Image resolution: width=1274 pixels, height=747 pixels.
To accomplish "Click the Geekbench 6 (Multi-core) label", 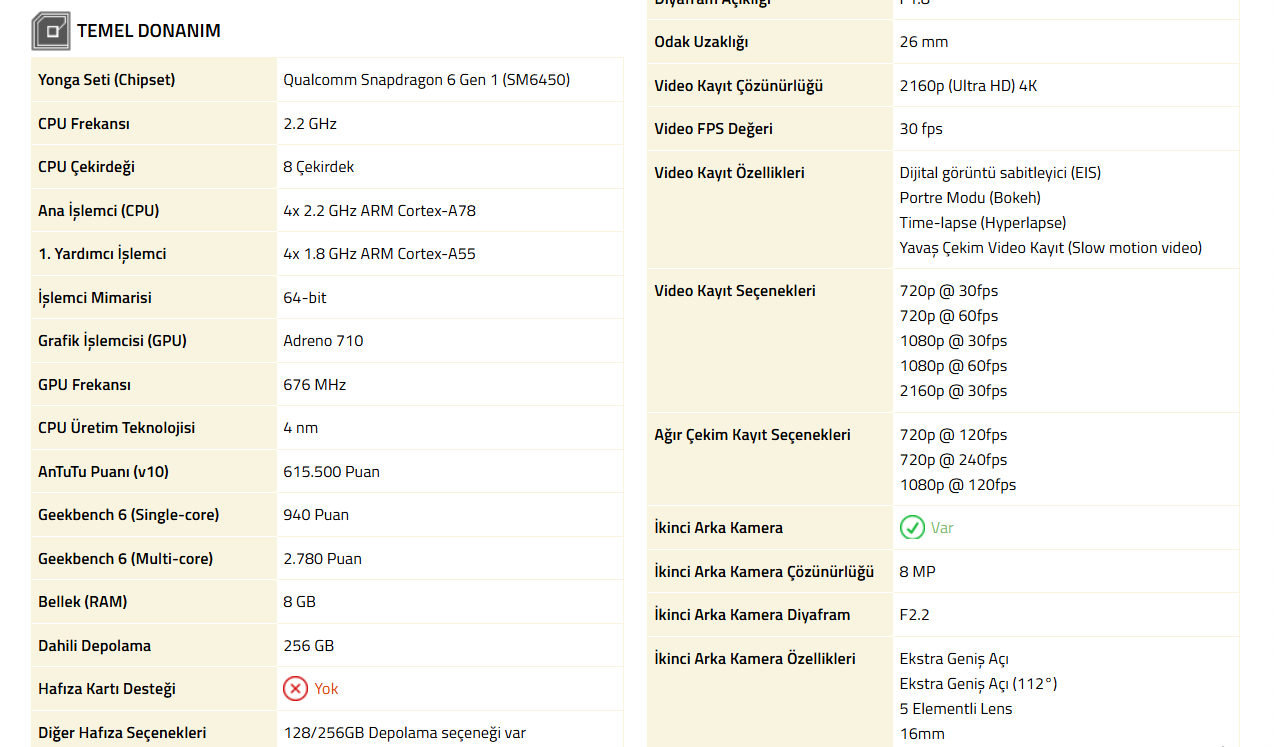I will (125, 559).
